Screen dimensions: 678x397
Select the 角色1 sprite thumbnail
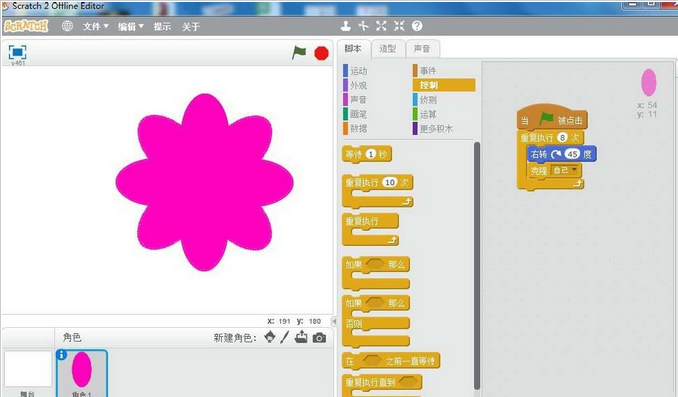[82, 373]
